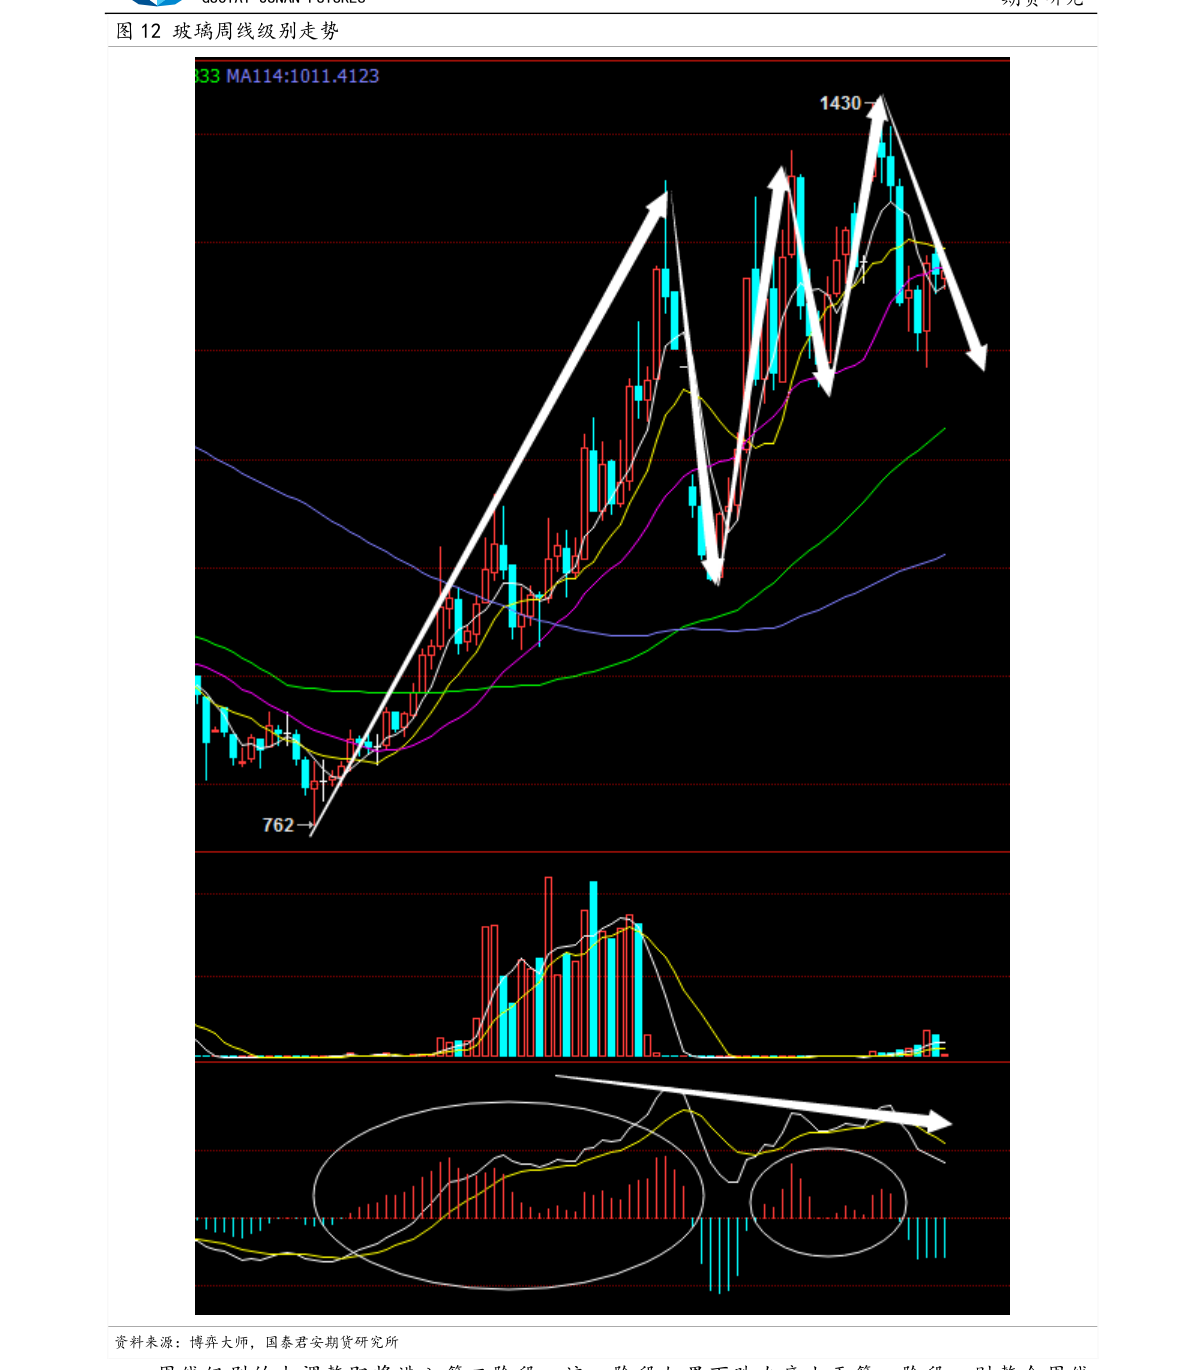Click the "MA114:1011.4123" moving average label
The width and height of the screenshot is (1191, 1370).
click(303, 76)
